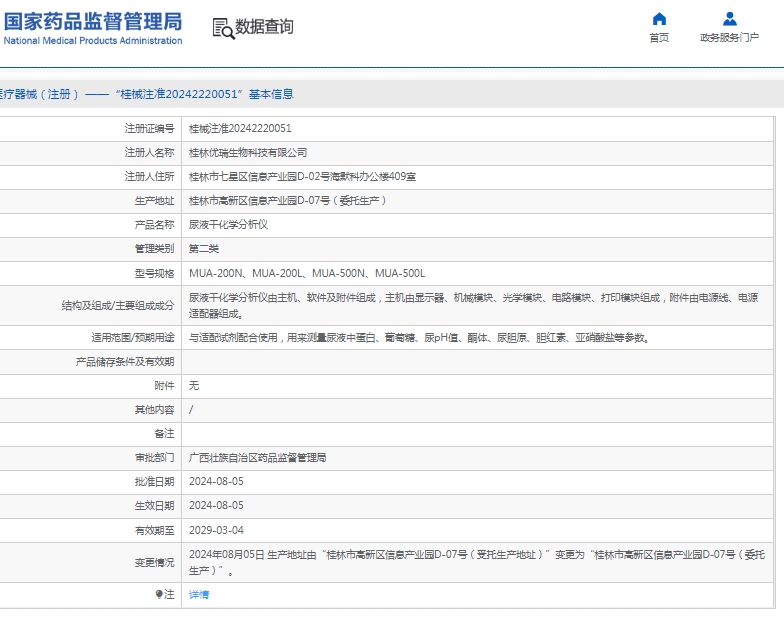
Task: Select the model list MUA-200N、MUA-200L
Action: tap(307, 274)
